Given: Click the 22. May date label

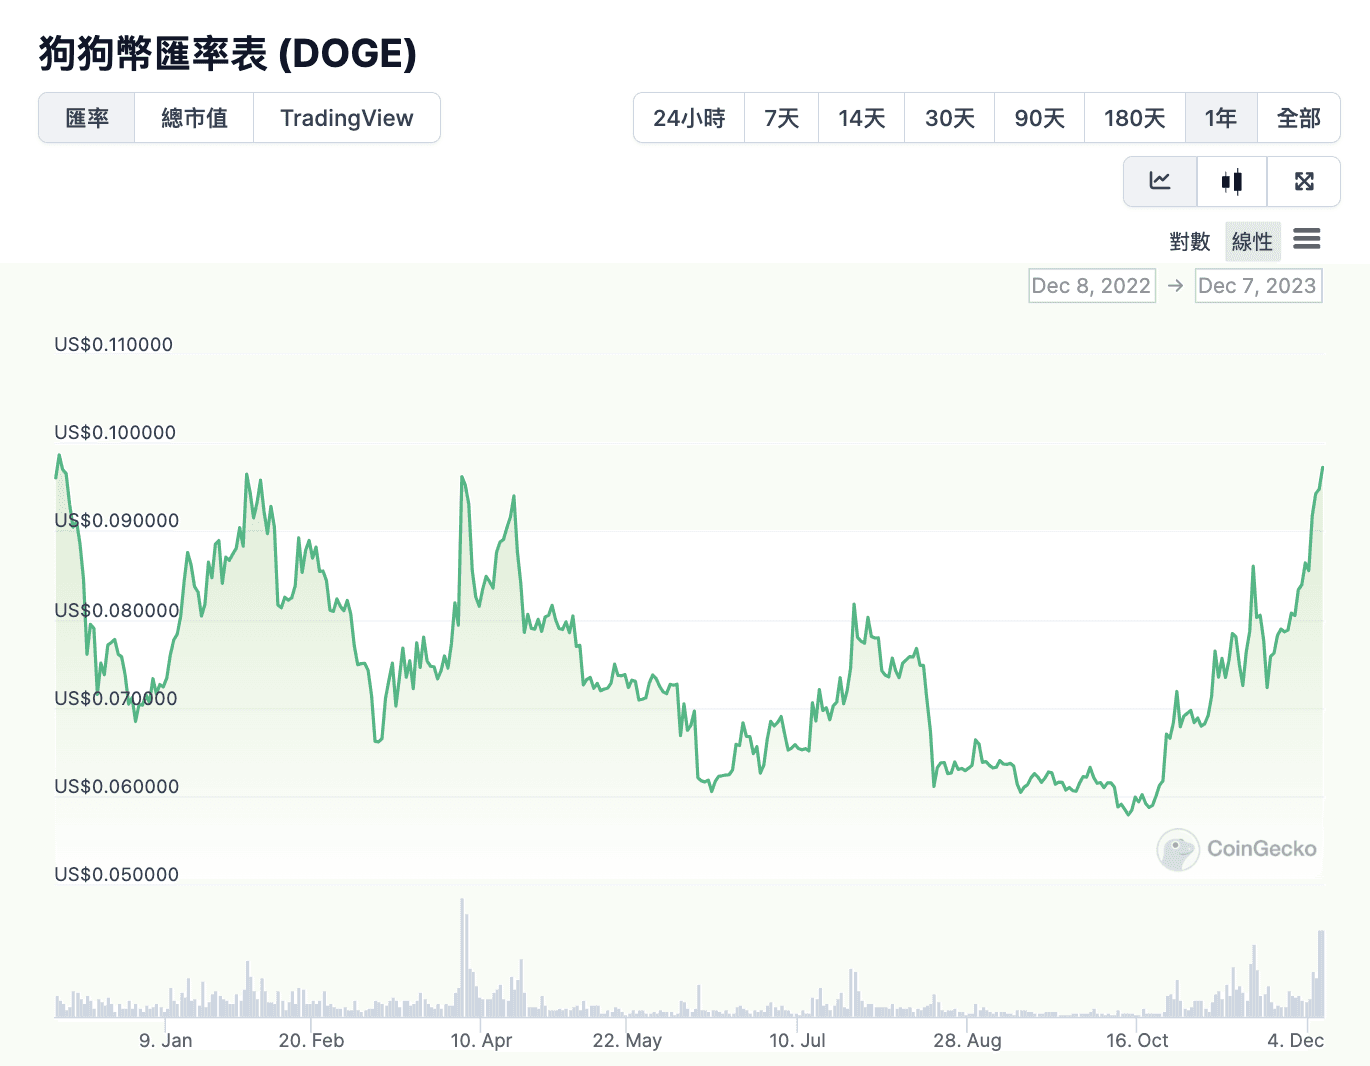Looking at the screenshot, I should tap(627, 1040).
